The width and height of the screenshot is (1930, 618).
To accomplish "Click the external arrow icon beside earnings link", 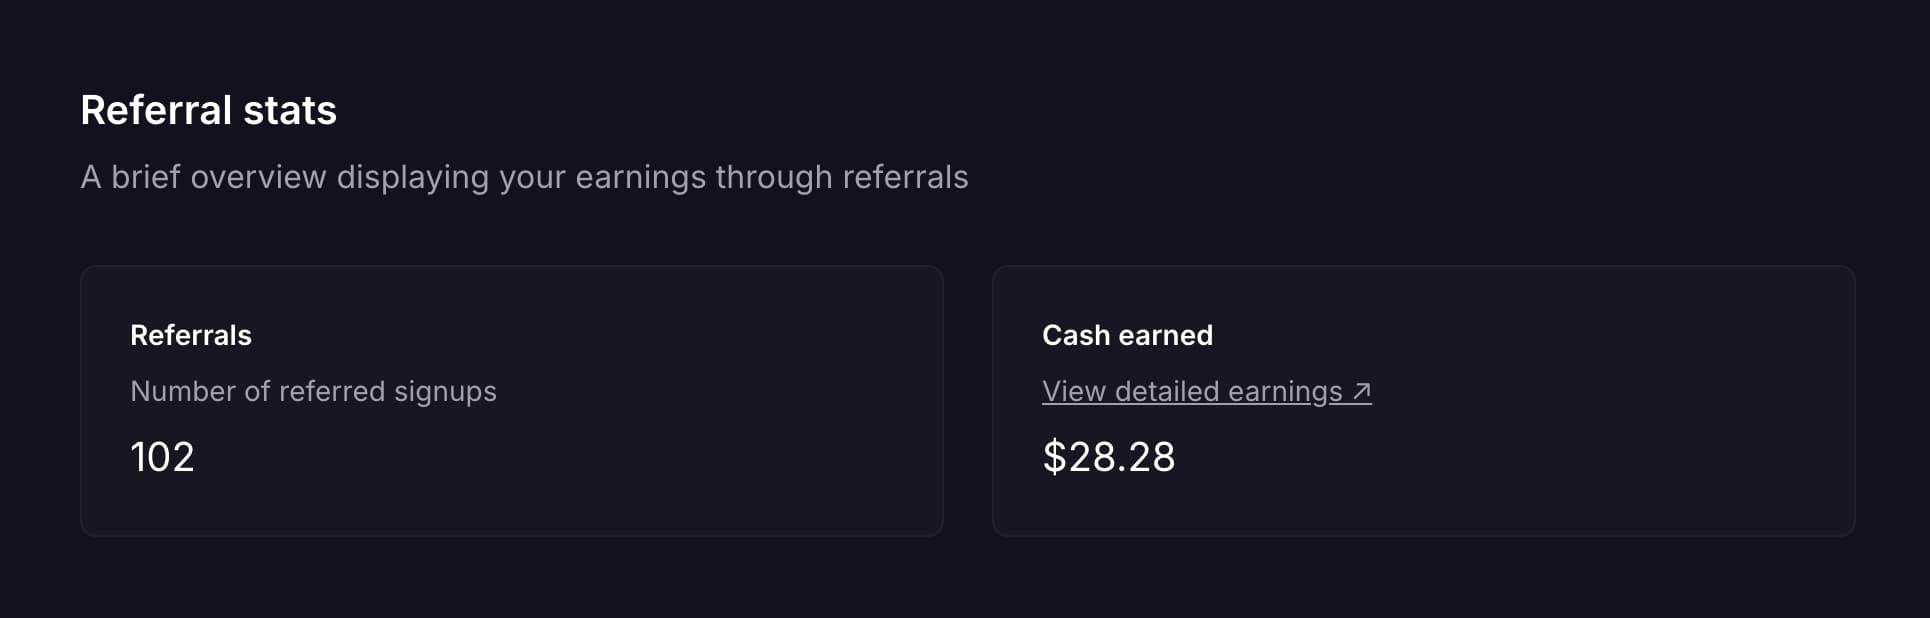I will (x=1361, y=391).
